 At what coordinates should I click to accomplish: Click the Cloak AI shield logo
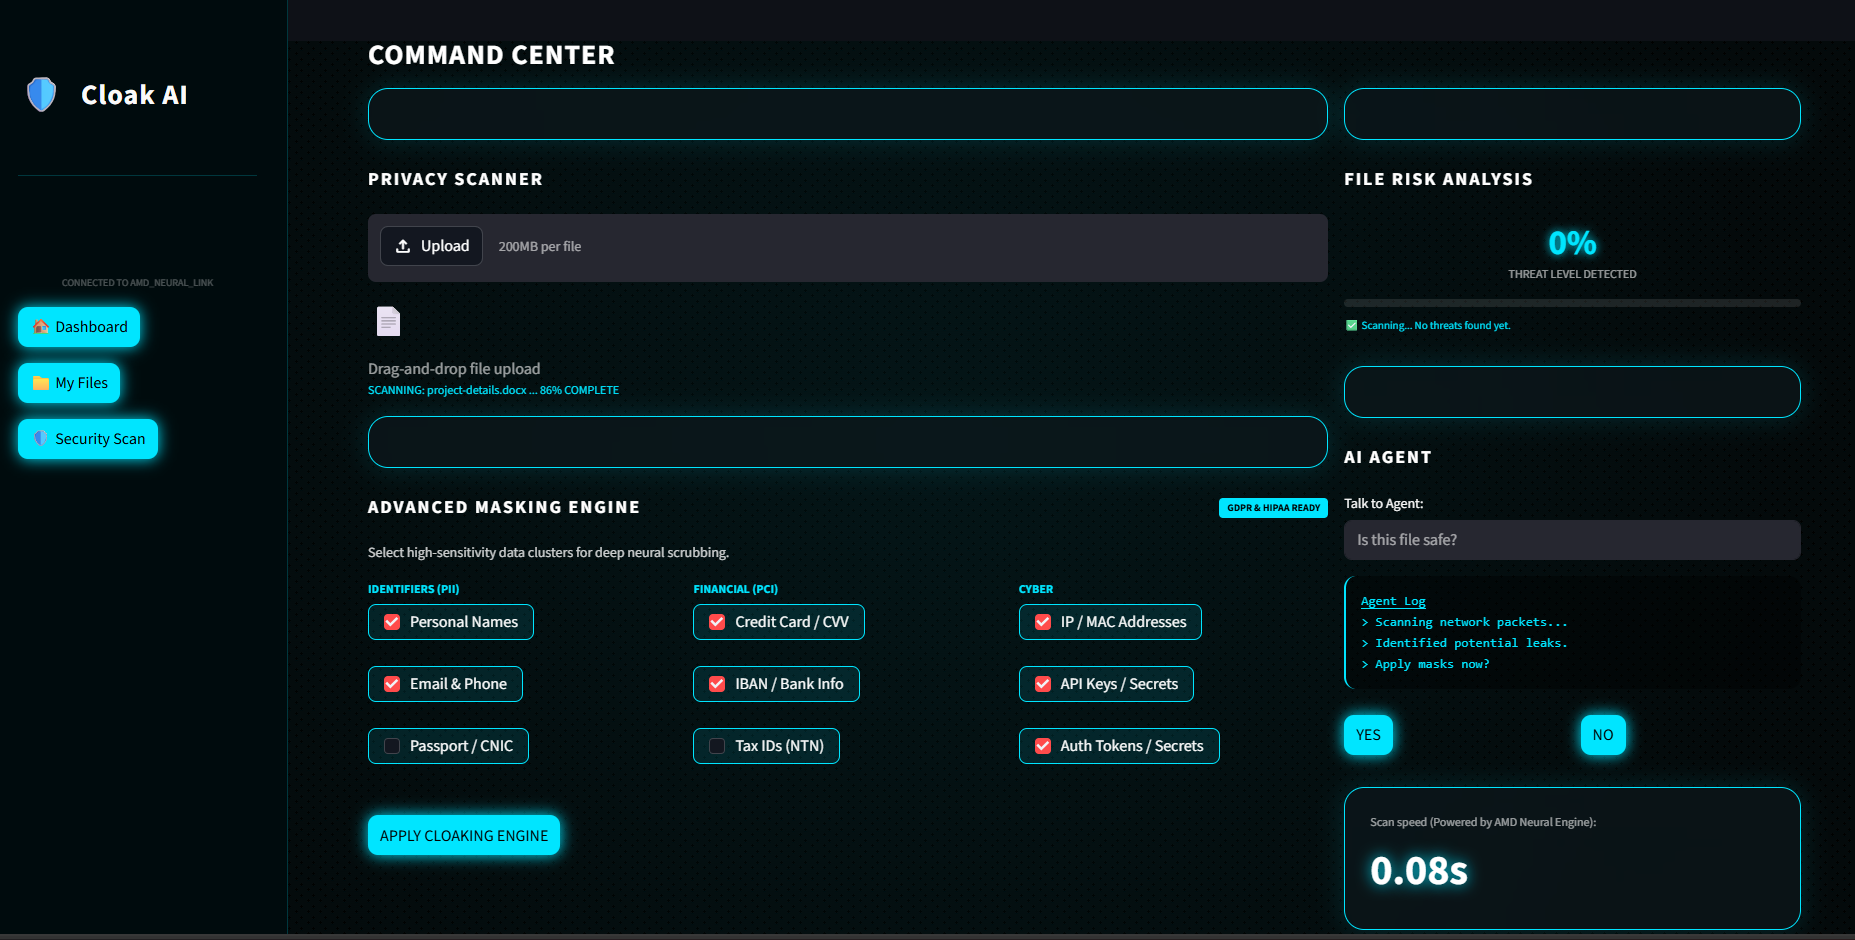[41, 95]
